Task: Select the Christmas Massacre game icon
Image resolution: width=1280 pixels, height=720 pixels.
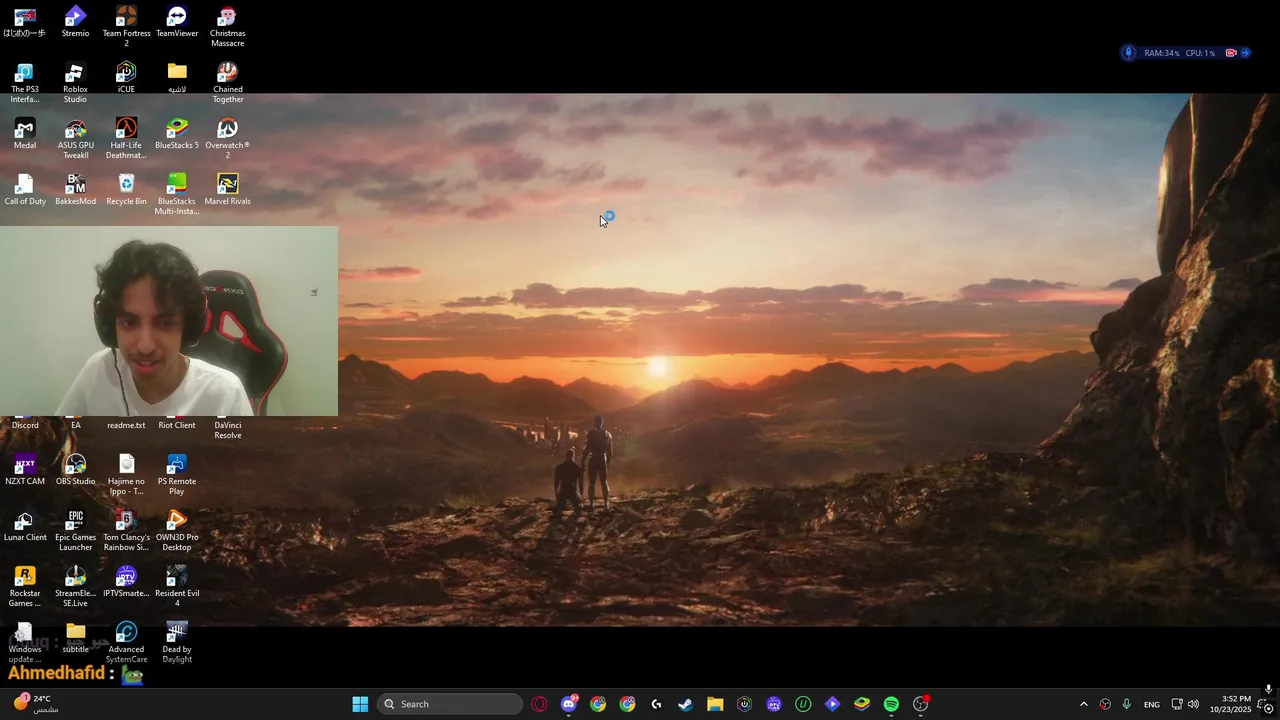Action: click(x=227, y=26)
